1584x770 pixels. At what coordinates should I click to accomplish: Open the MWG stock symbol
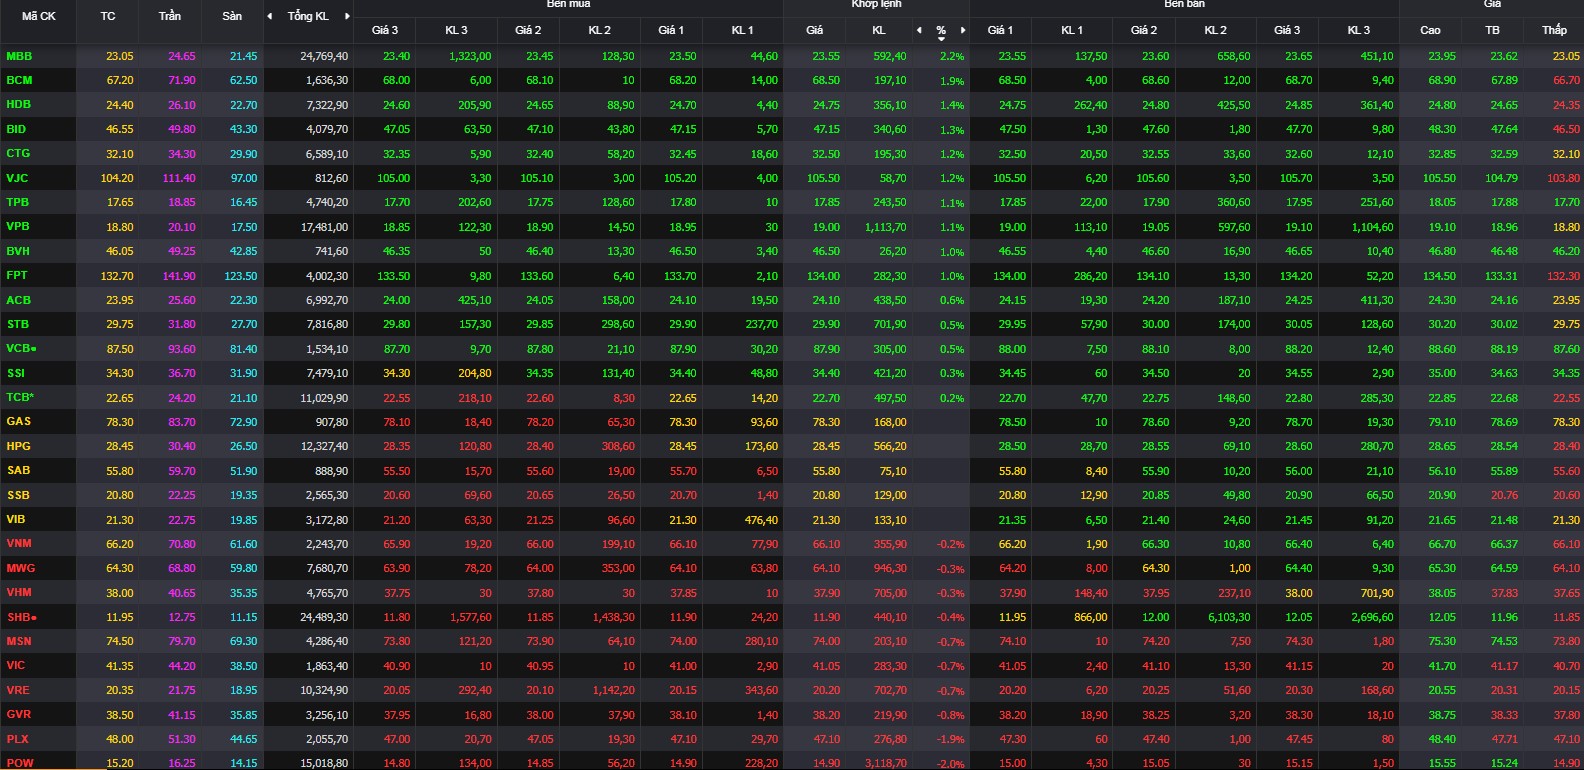pyautogui.click(x=20, y=568)
